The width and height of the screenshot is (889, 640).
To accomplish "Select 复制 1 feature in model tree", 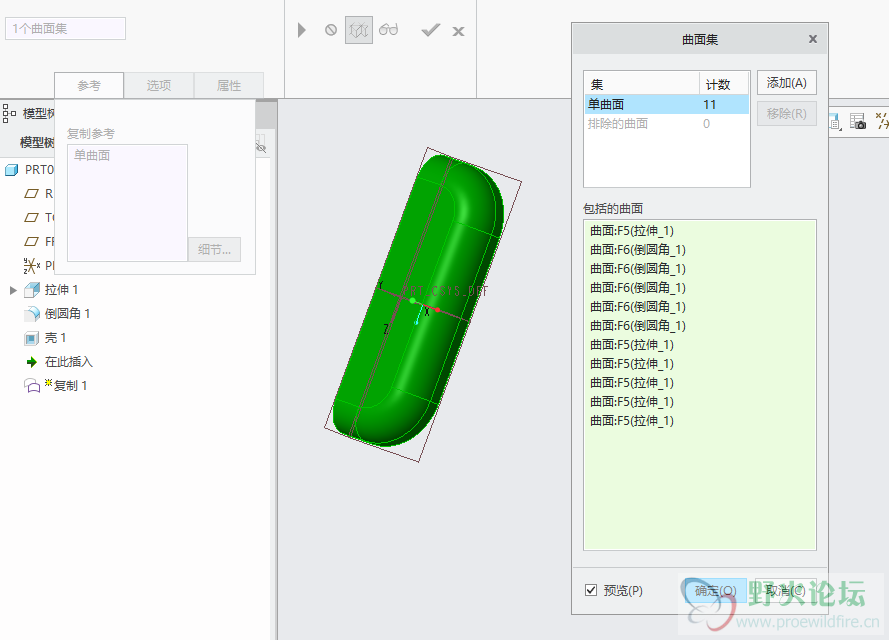I will (x=70, y=386).
